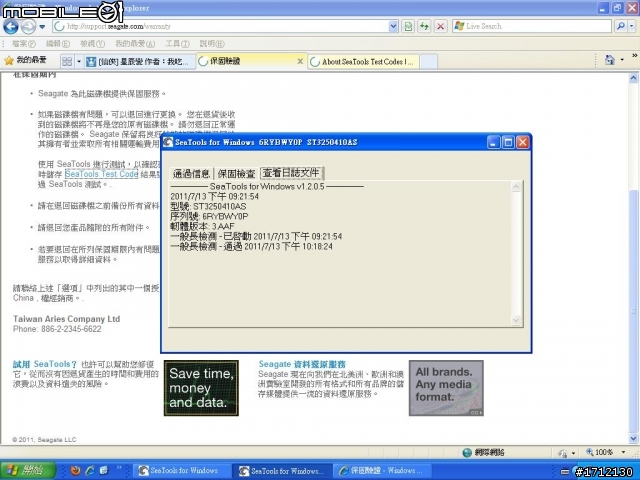The image size is (640, 480).
Task: Click the log panel scroll down arrow
Action: click(x=516, y=320)
